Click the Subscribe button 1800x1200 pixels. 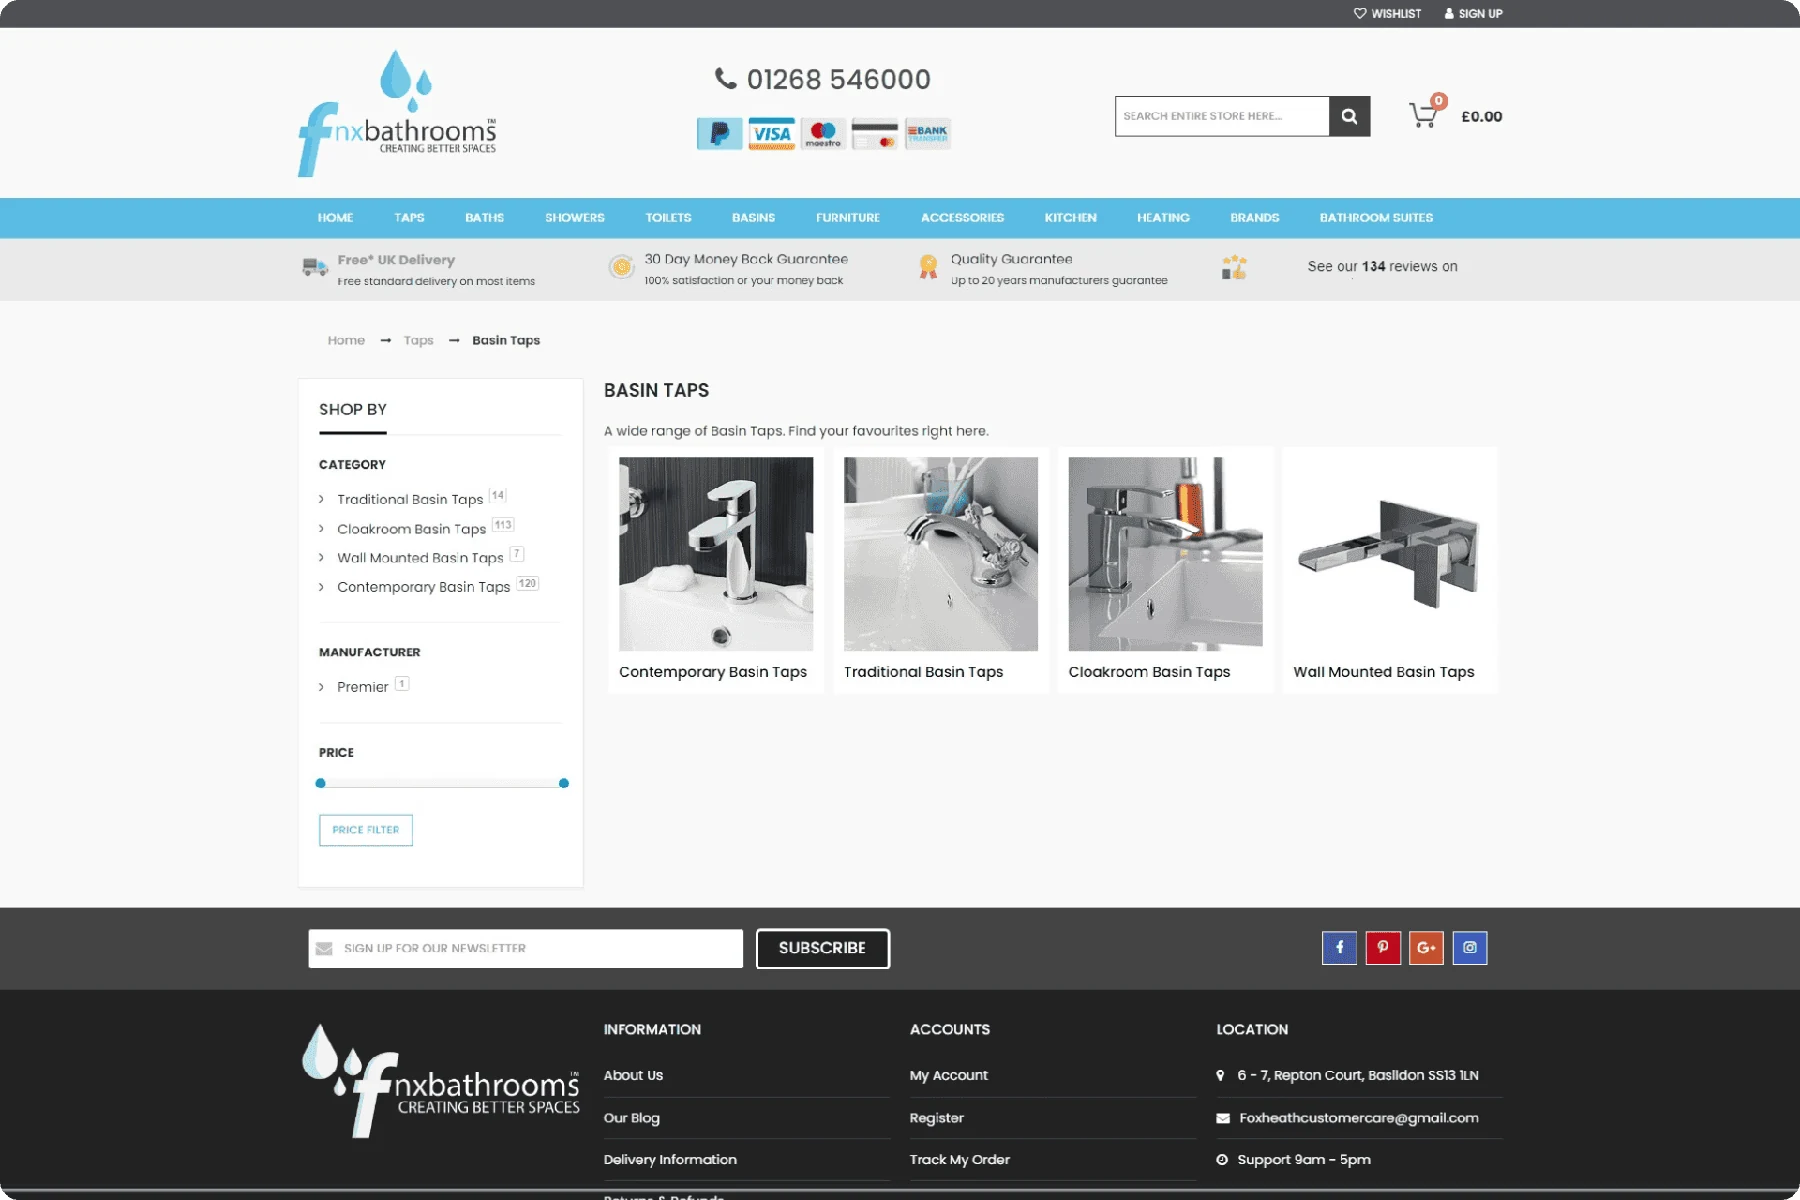pyautogui.click(x=823, y=948)
